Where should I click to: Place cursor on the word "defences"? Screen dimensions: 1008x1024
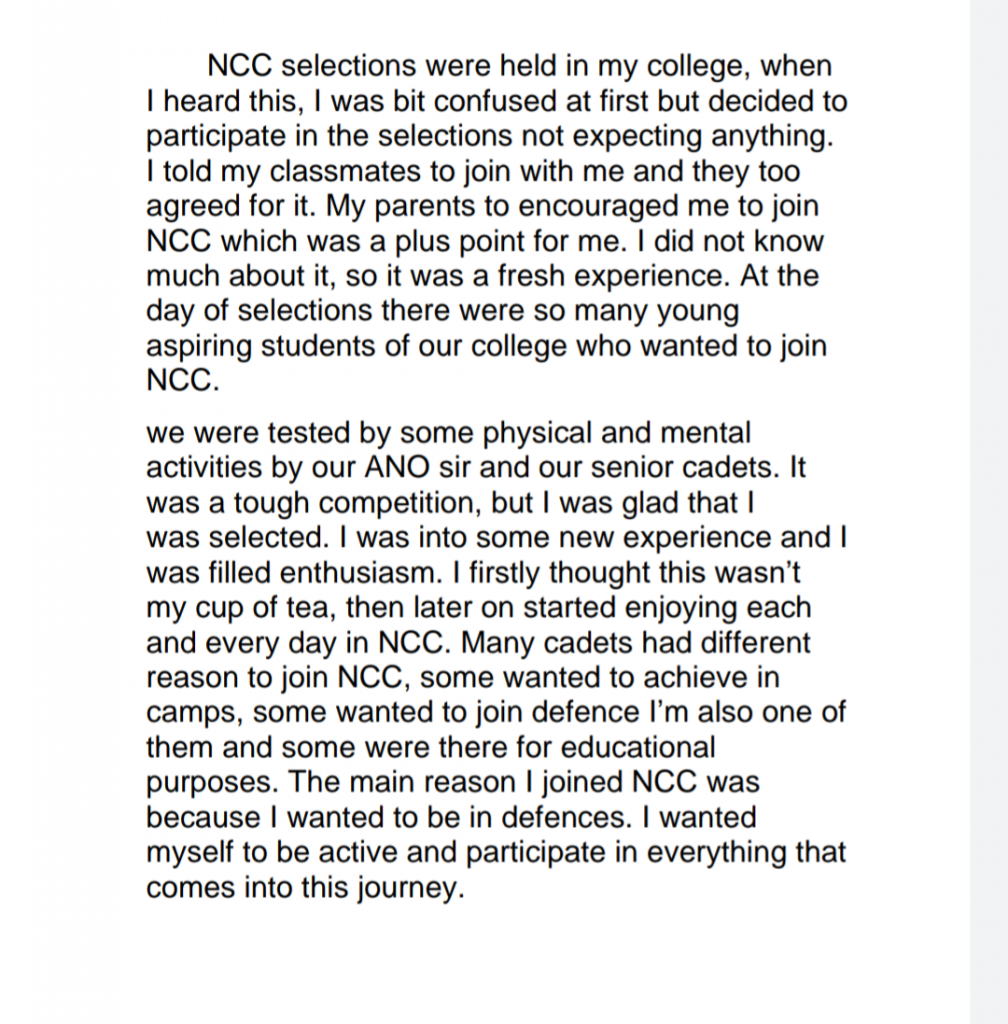pos(567,818)
